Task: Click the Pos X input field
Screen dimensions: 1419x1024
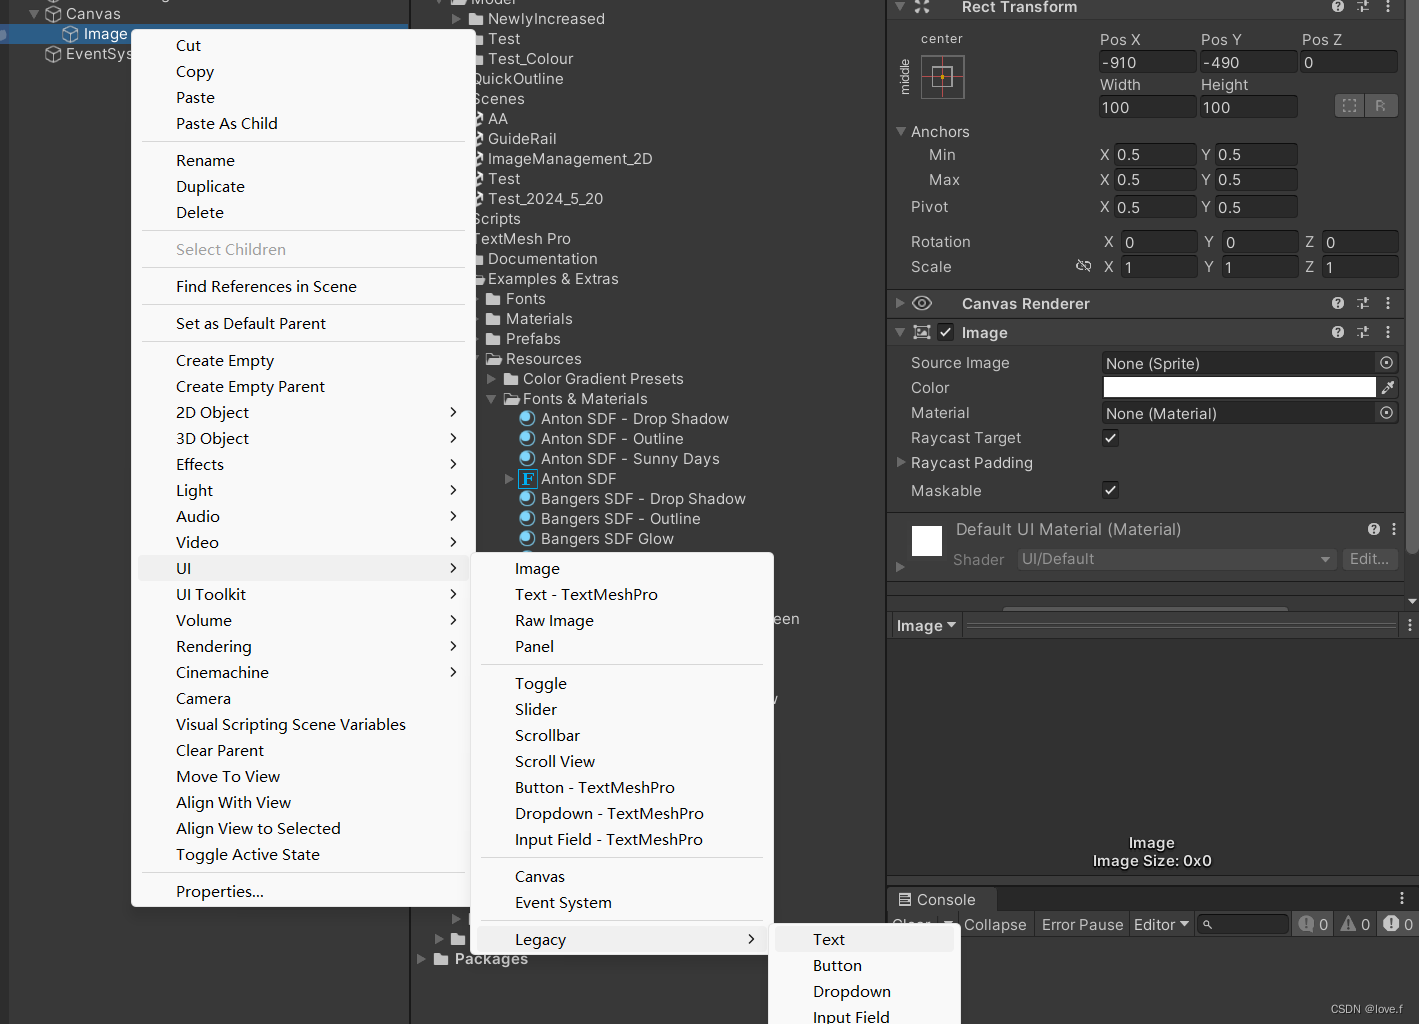Action: click(1147, 62)
